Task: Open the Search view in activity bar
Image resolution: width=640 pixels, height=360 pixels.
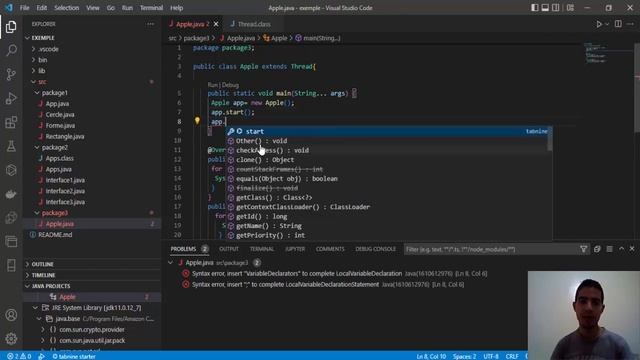Action: click(11, 51)
